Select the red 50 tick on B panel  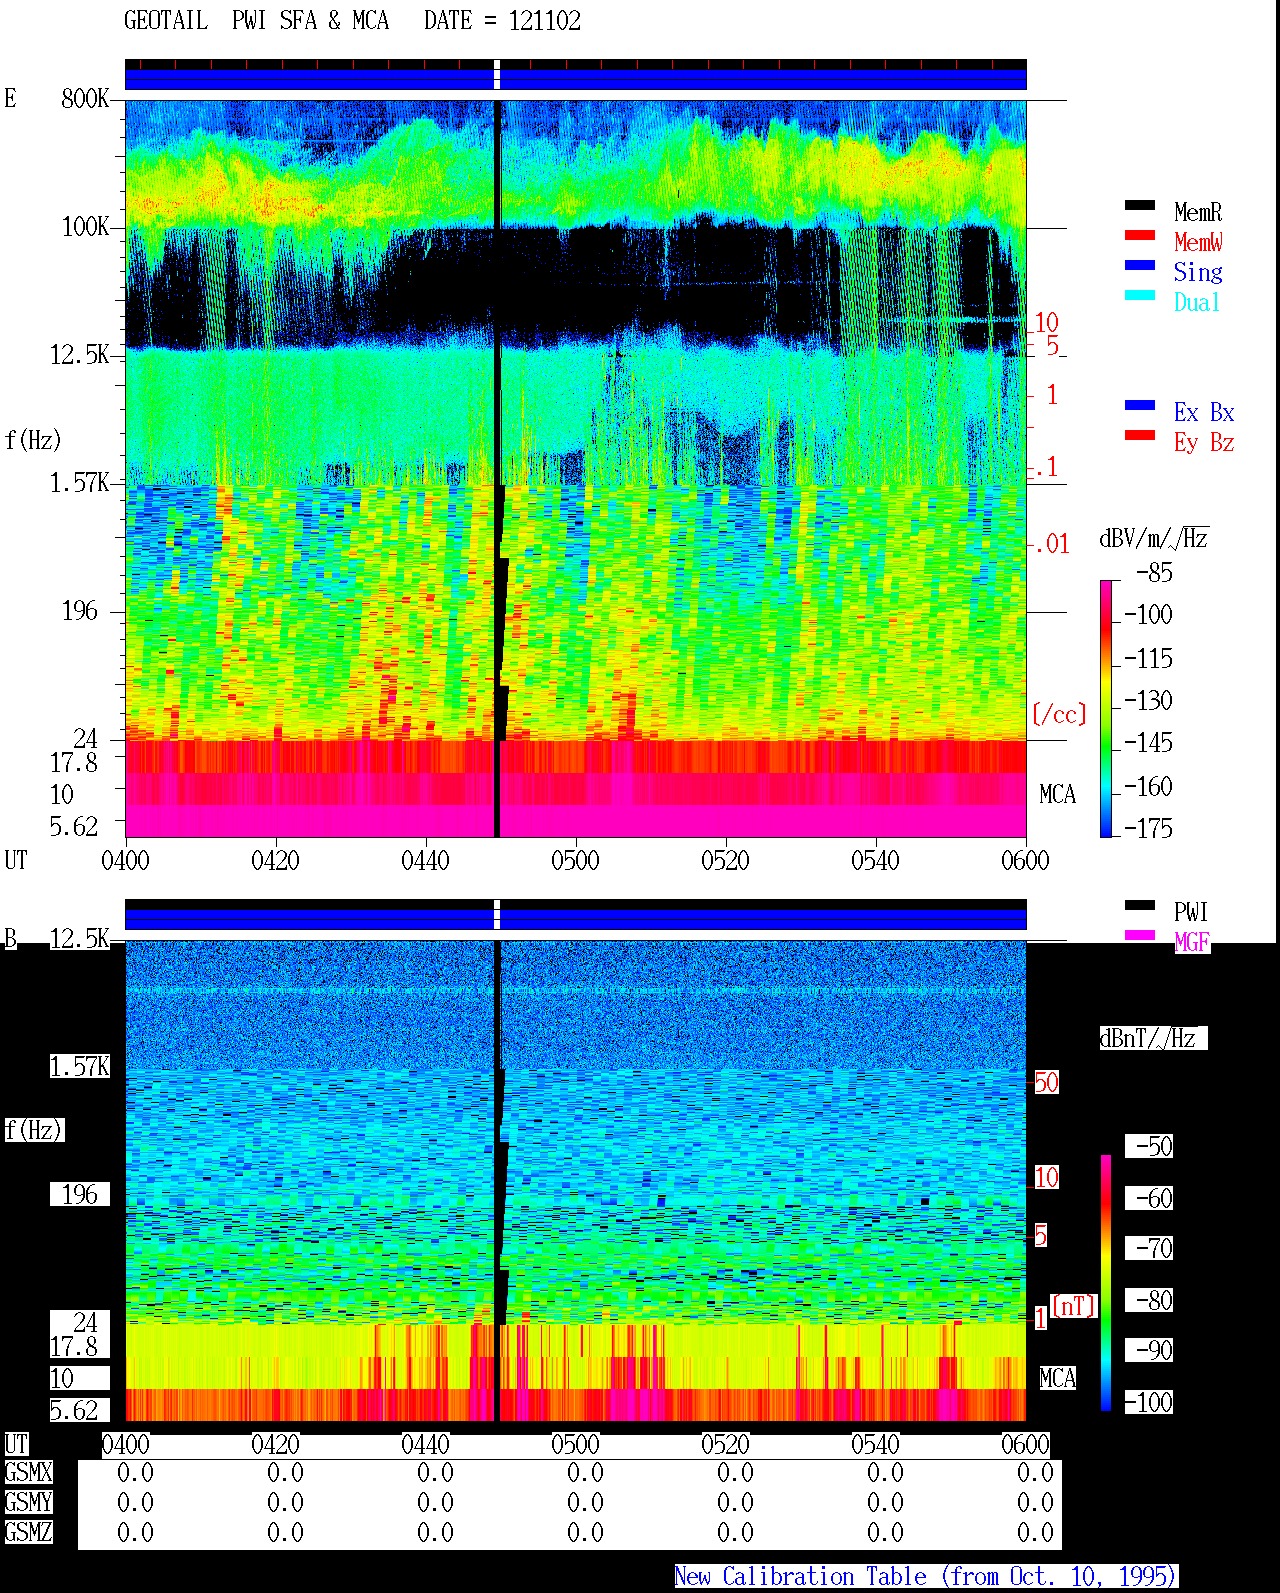[1046, 1082]
